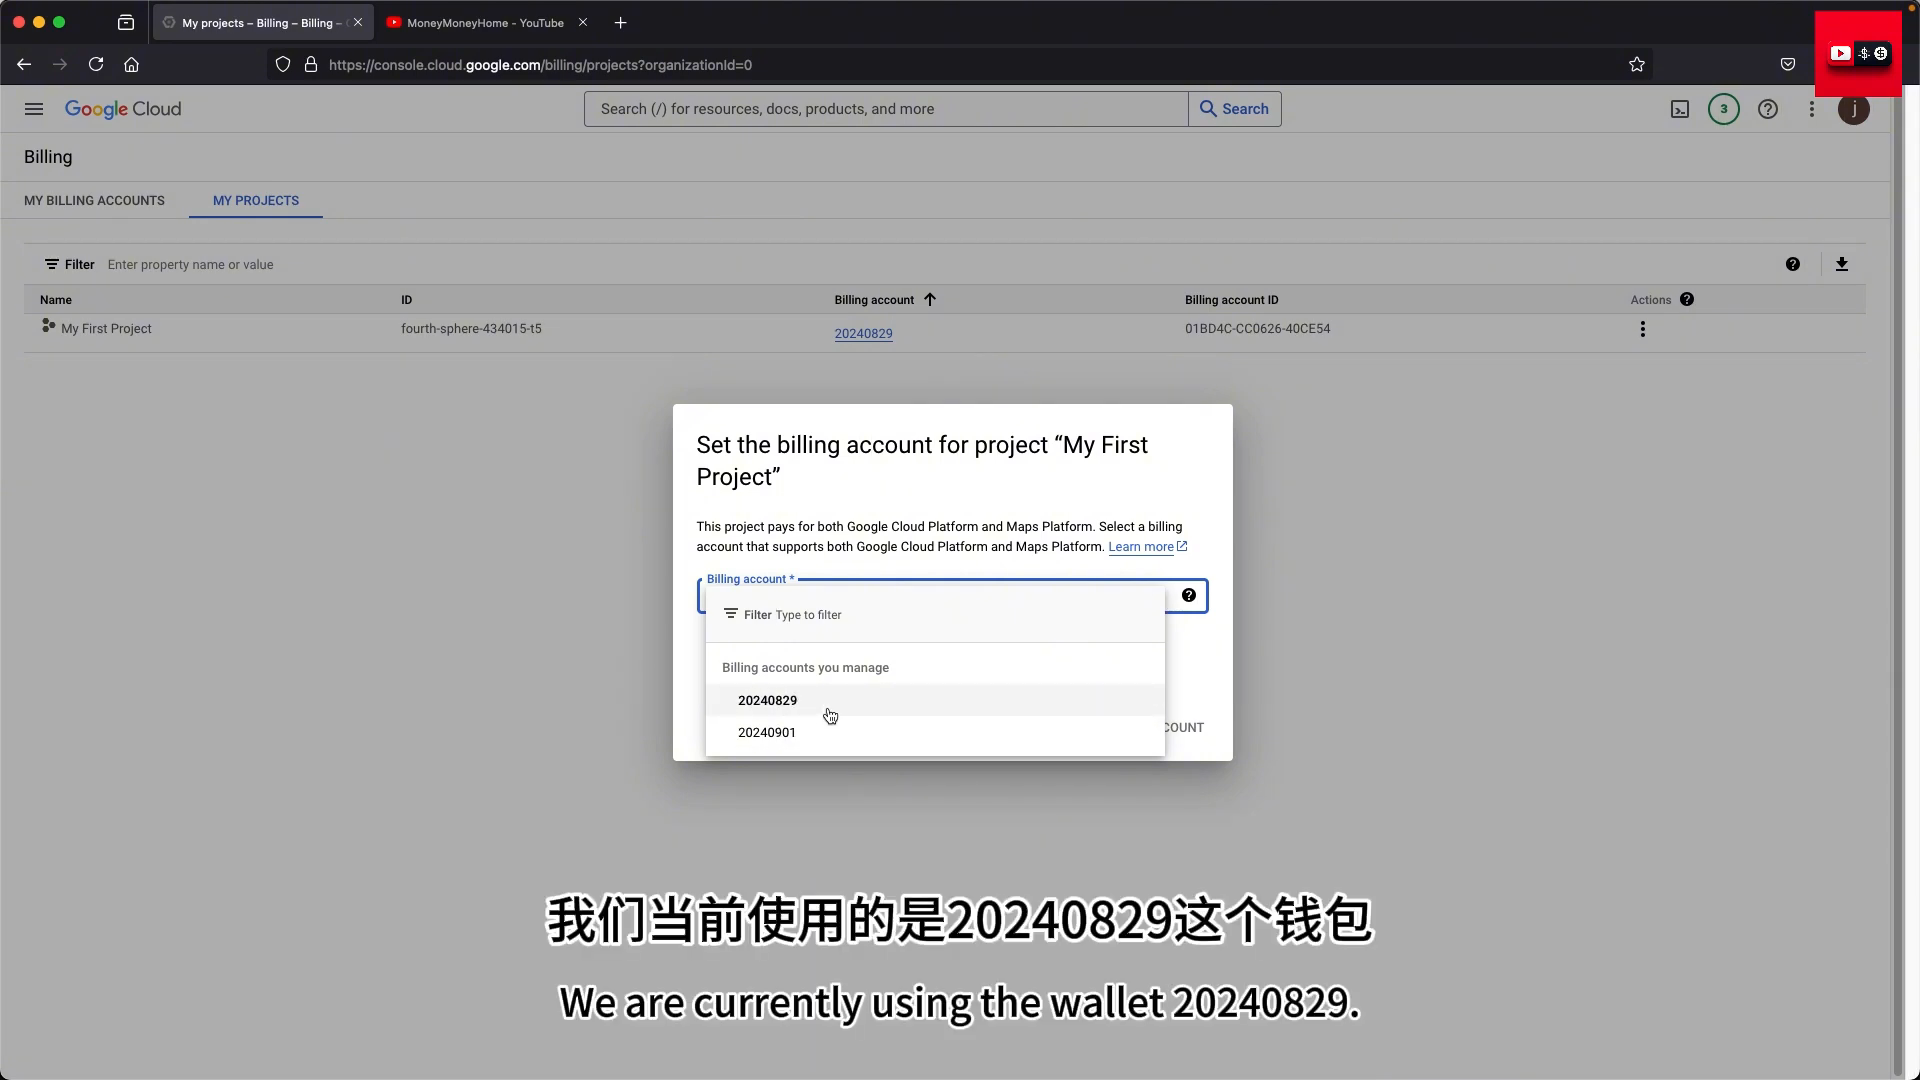
Task: Click the browser back arrow
Action: 24,64
